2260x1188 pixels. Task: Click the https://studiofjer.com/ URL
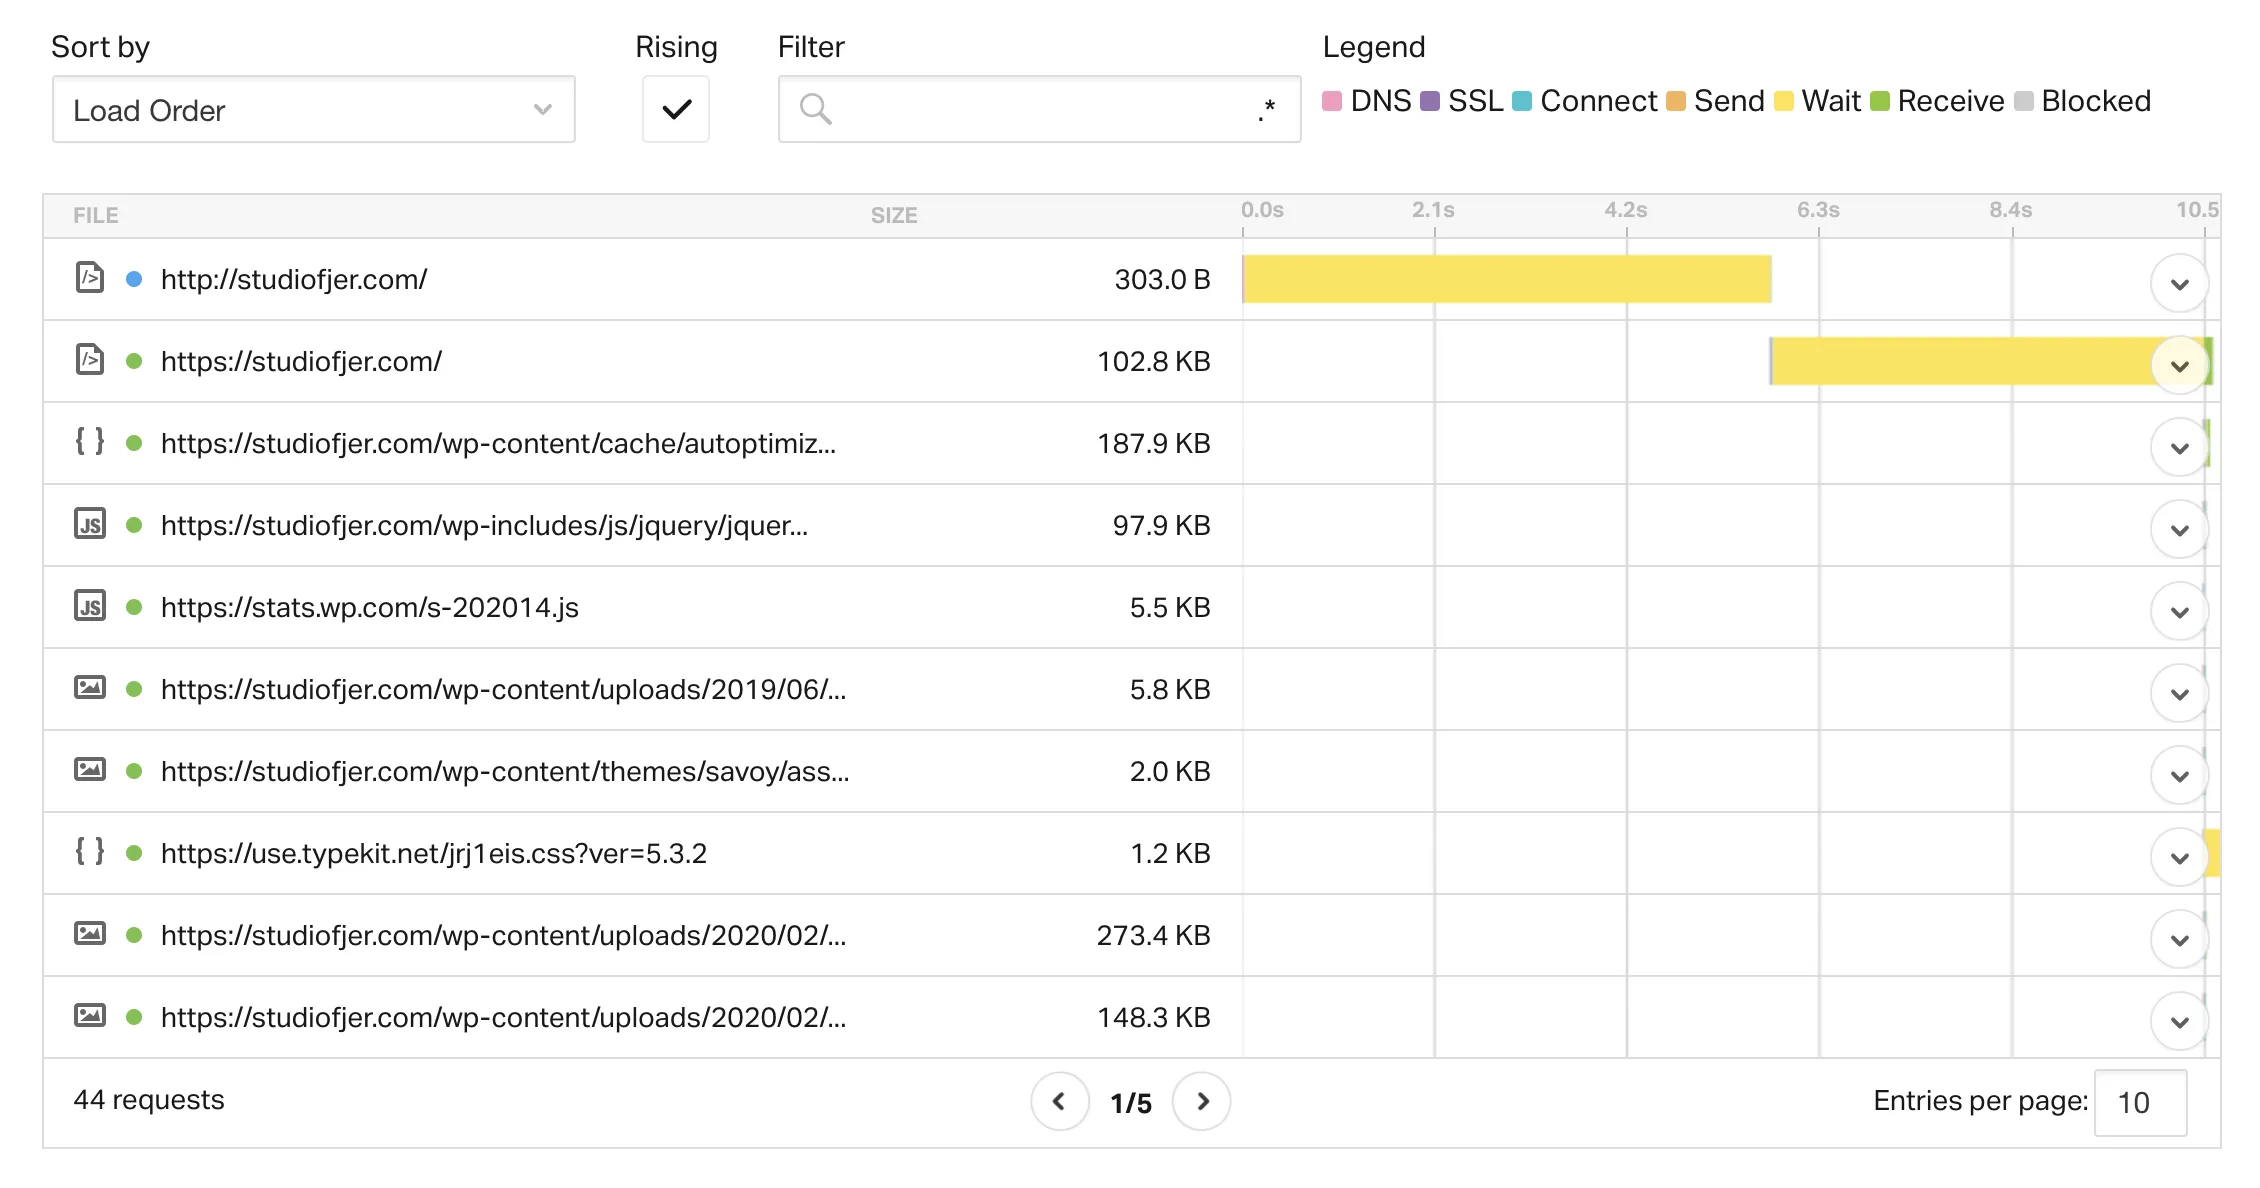coord(301,361)
